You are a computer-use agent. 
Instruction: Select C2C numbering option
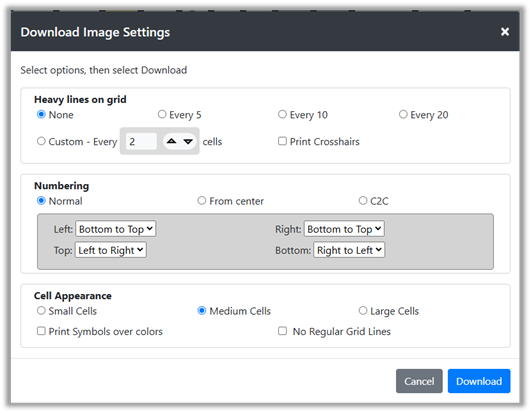pos(363,201)
